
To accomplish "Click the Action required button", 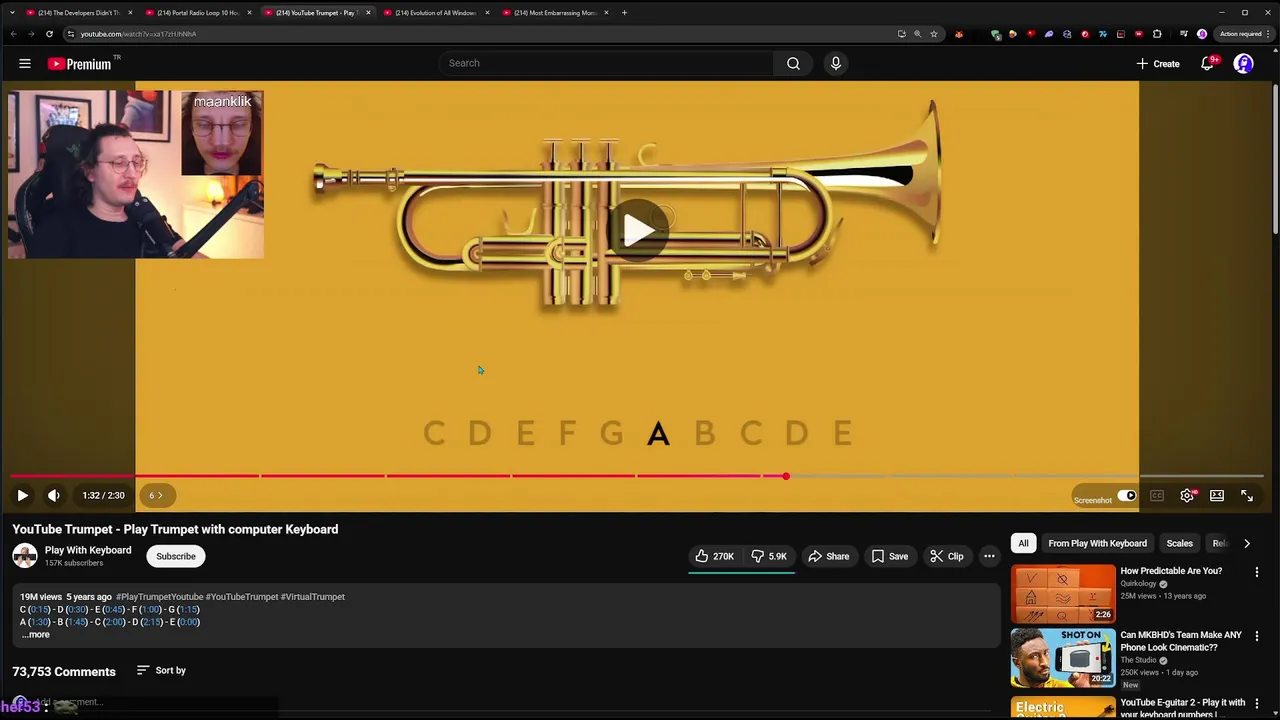I will pyautogui.click(x=1241, y=34).
